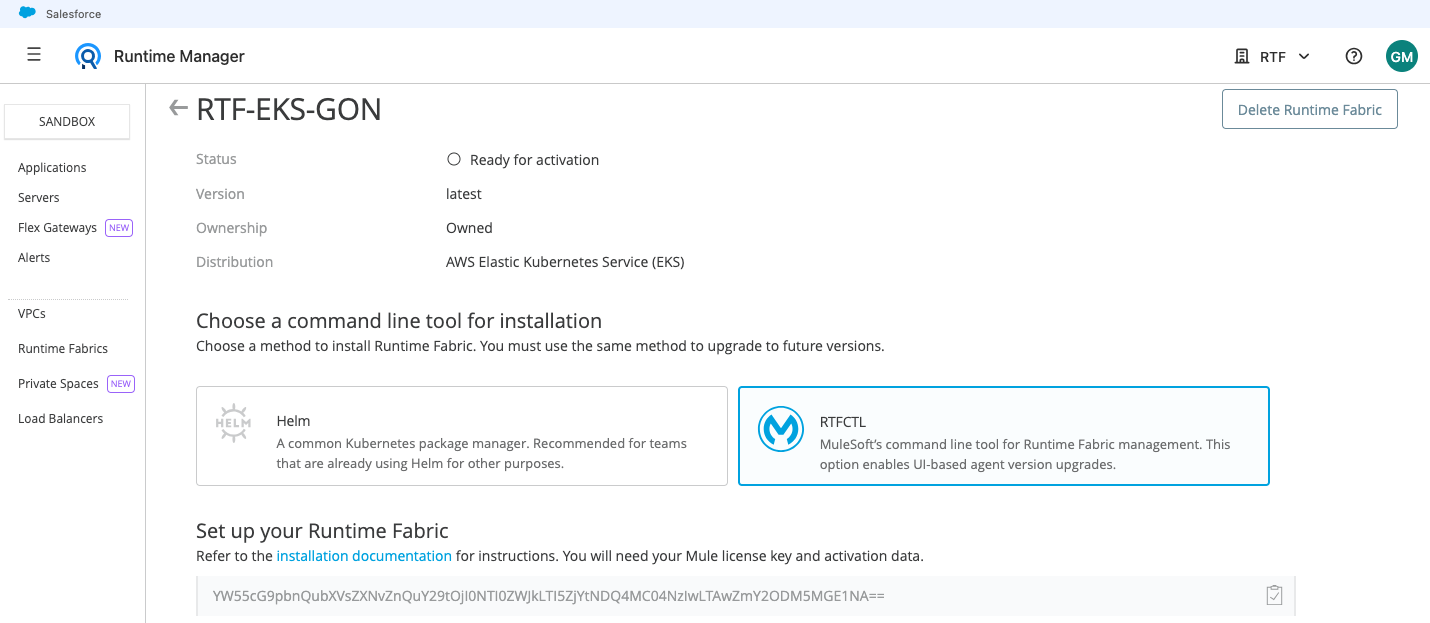
Task: Click the 'Ready for activation' status text
Action: (x=534, y=160)
